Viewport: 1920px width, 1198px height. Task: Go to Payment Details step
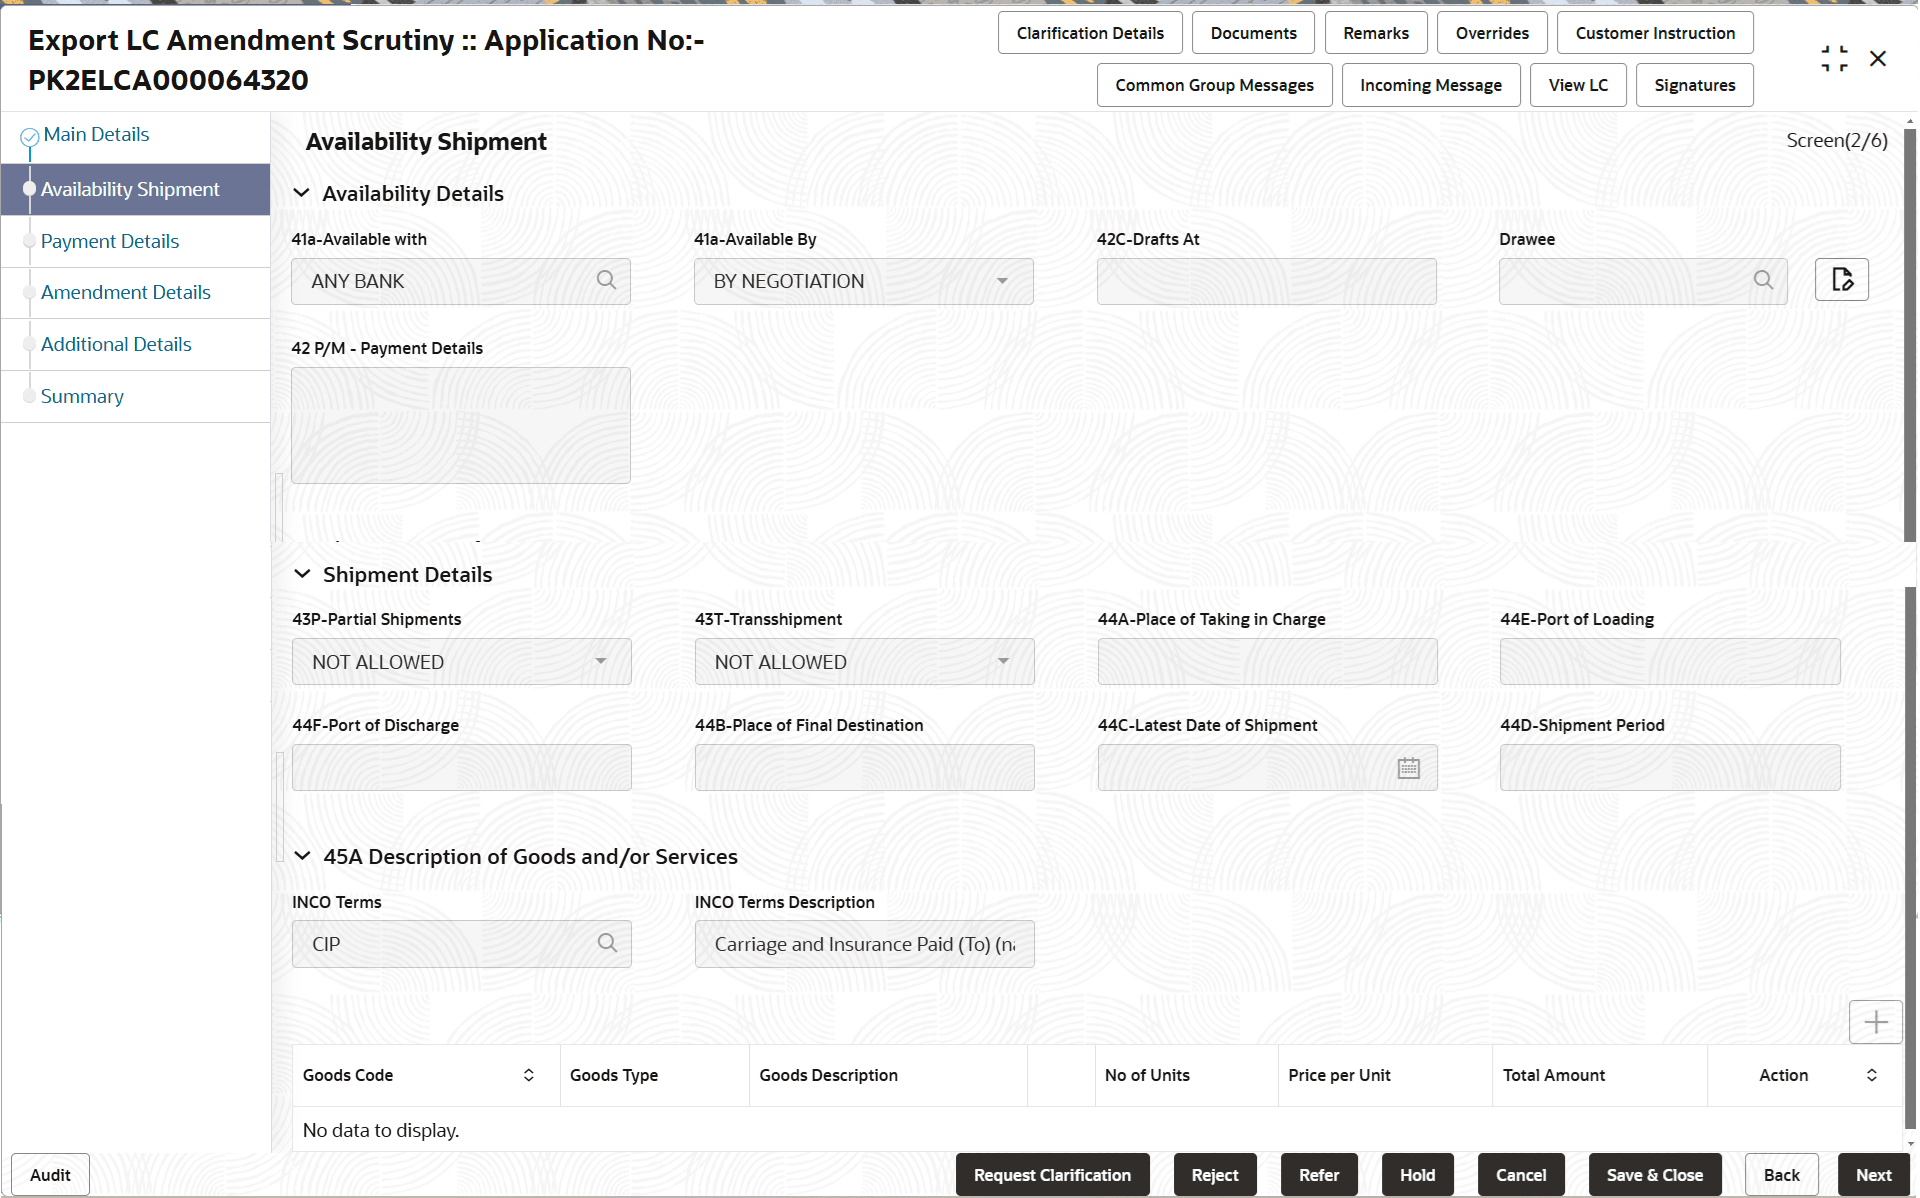click(110, 241)
